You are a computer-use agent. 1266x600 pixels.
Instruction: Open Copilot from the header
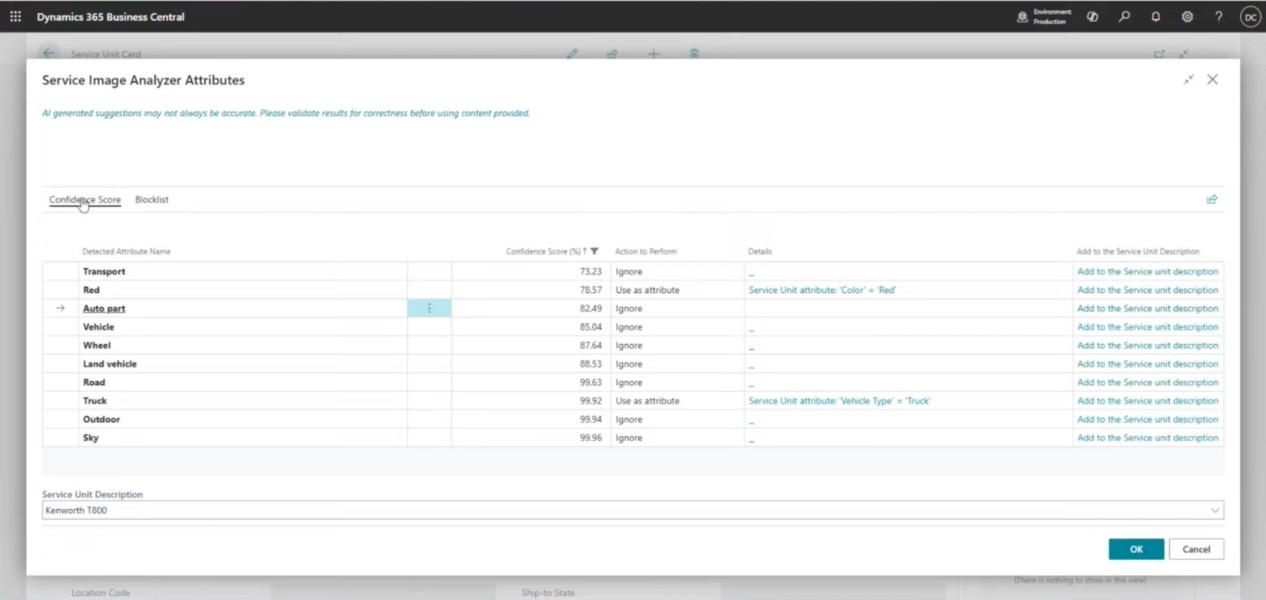coord(1092,16)
